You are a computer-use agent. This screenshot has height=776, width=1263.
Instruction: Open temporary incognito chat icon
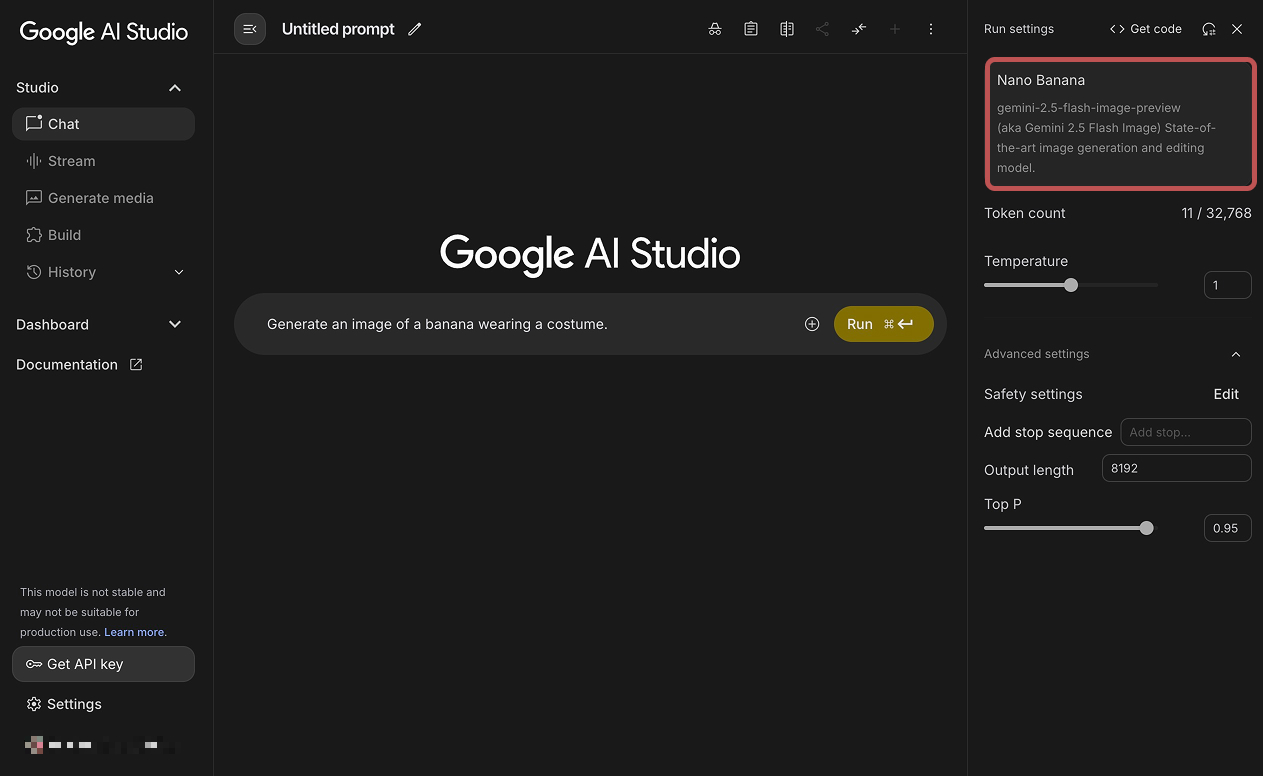(x=715, y=29)
